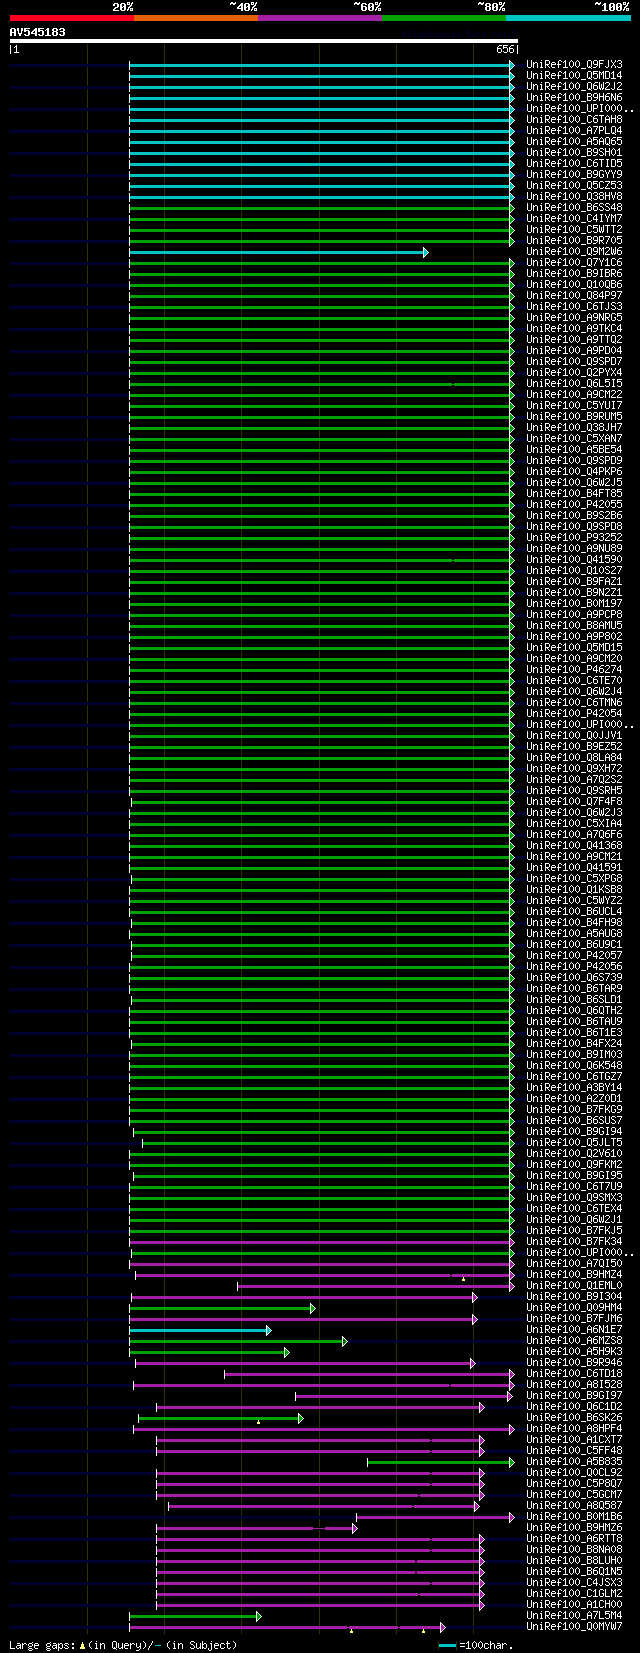Select the query name AV545183

(38, 32)
